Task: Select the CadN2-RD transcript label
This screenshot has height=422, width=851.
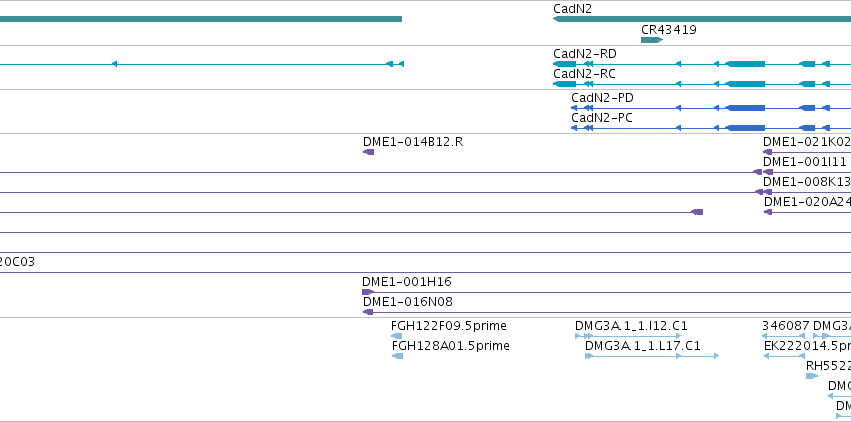Action: pyautogui.click(x=585, y=54)
